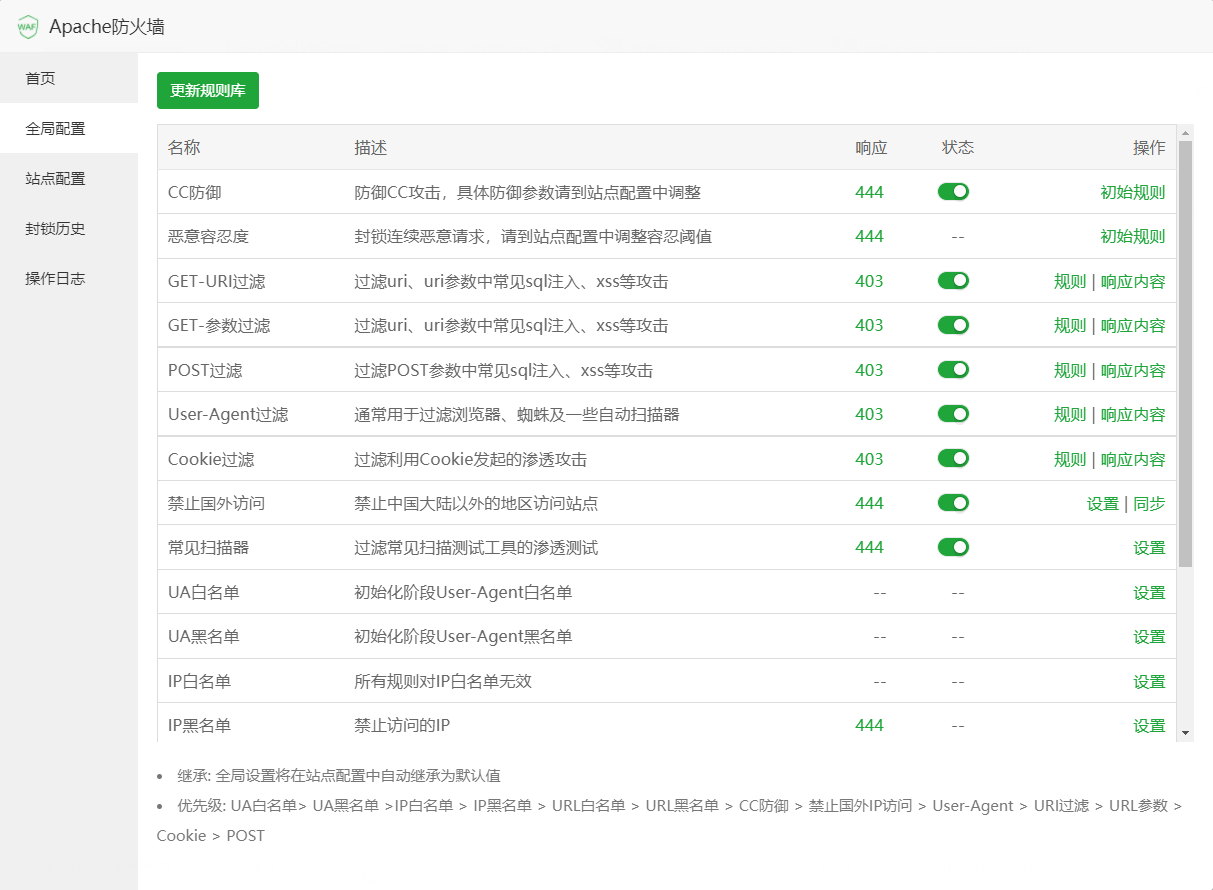This screenshot has height=890, width=1213.
Task: Open 设置 for IP黑名单
Action: [x=1149, y=725]
